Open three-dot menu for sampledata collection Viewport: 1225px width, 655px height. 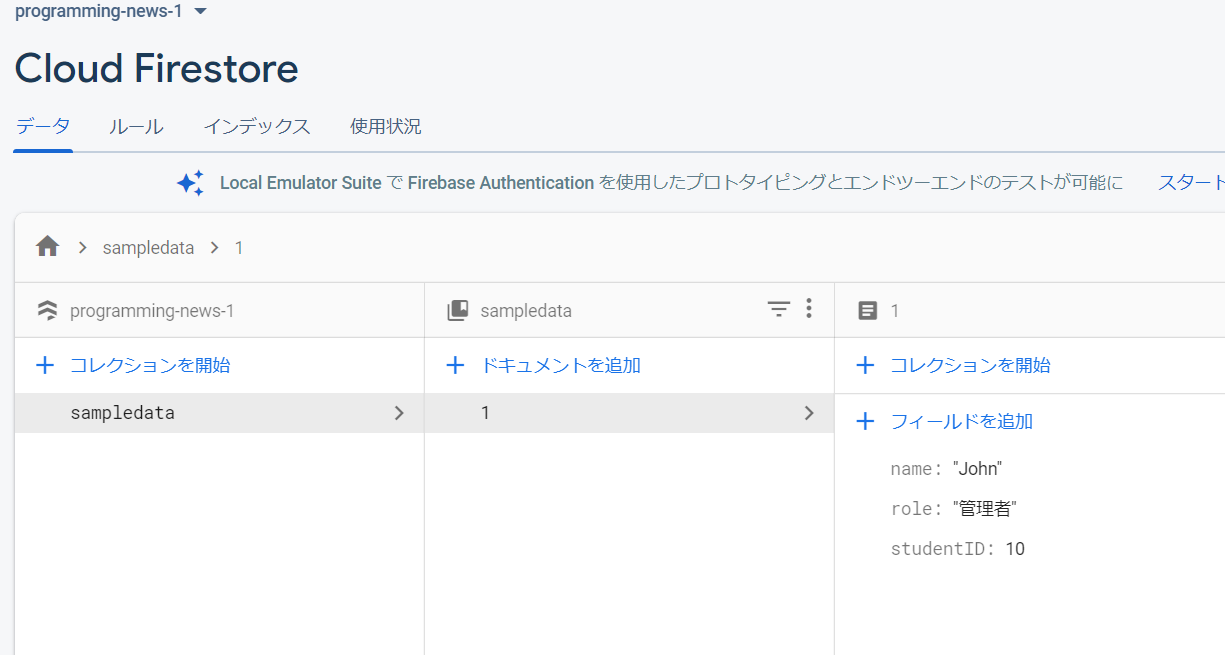809,309
